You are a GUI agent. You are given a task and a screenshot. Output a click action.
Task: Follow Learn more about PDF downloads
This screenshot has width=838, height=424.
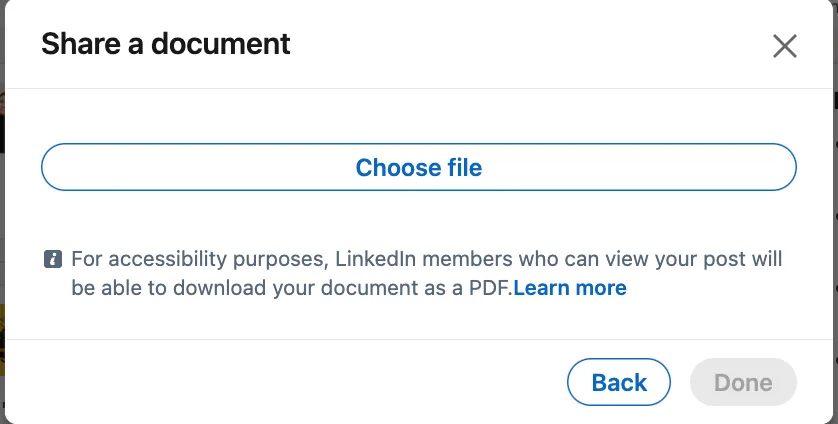(570, 288)
